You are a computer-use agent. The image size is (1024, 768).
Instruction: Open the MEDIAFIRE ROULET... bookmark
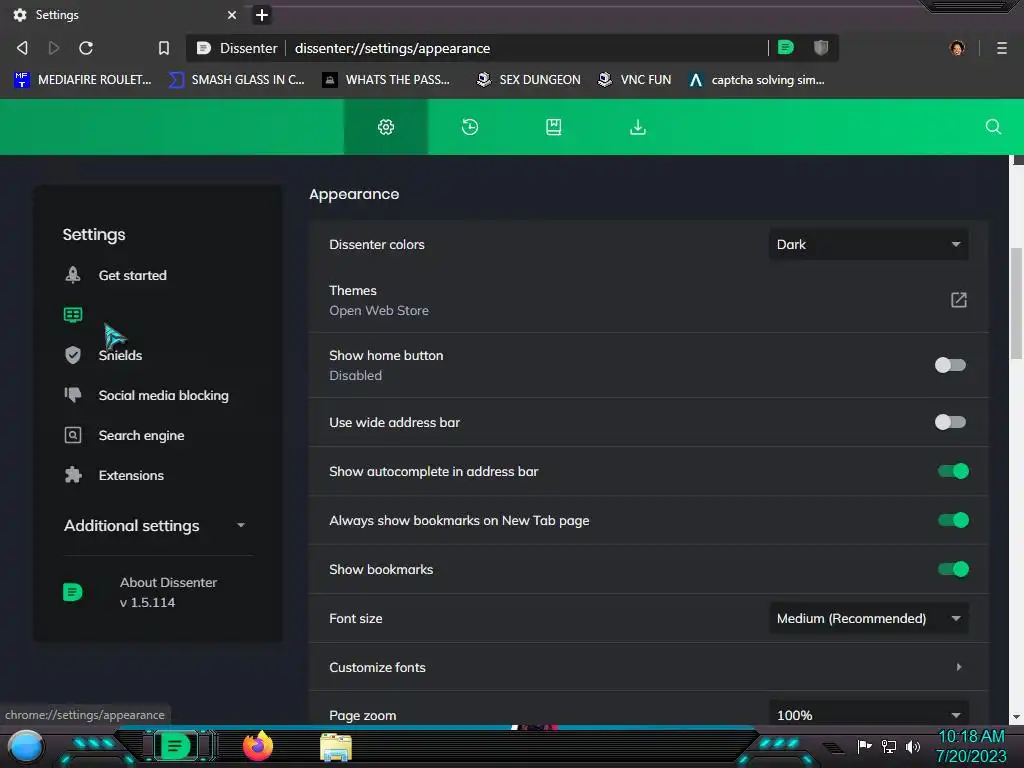pyautogui.click(x=83, y=80)
